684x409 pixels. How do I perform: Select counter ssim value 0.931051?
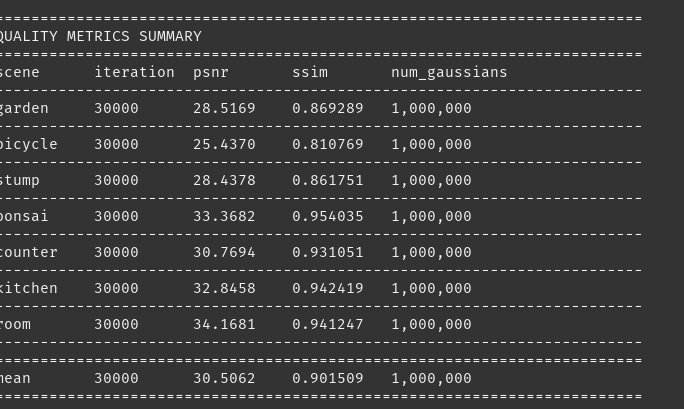point(328,252)
